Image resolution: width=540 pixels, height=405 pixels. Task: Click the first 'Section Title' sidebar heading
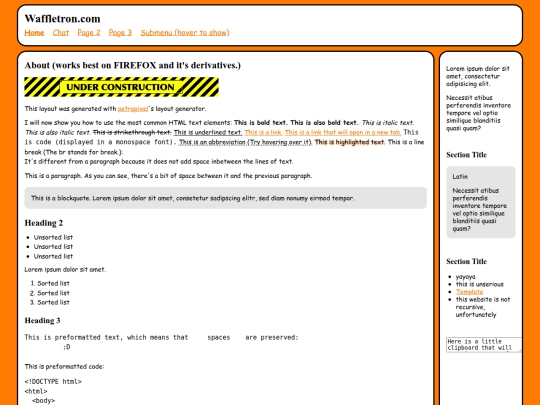[x=467, y=155]
